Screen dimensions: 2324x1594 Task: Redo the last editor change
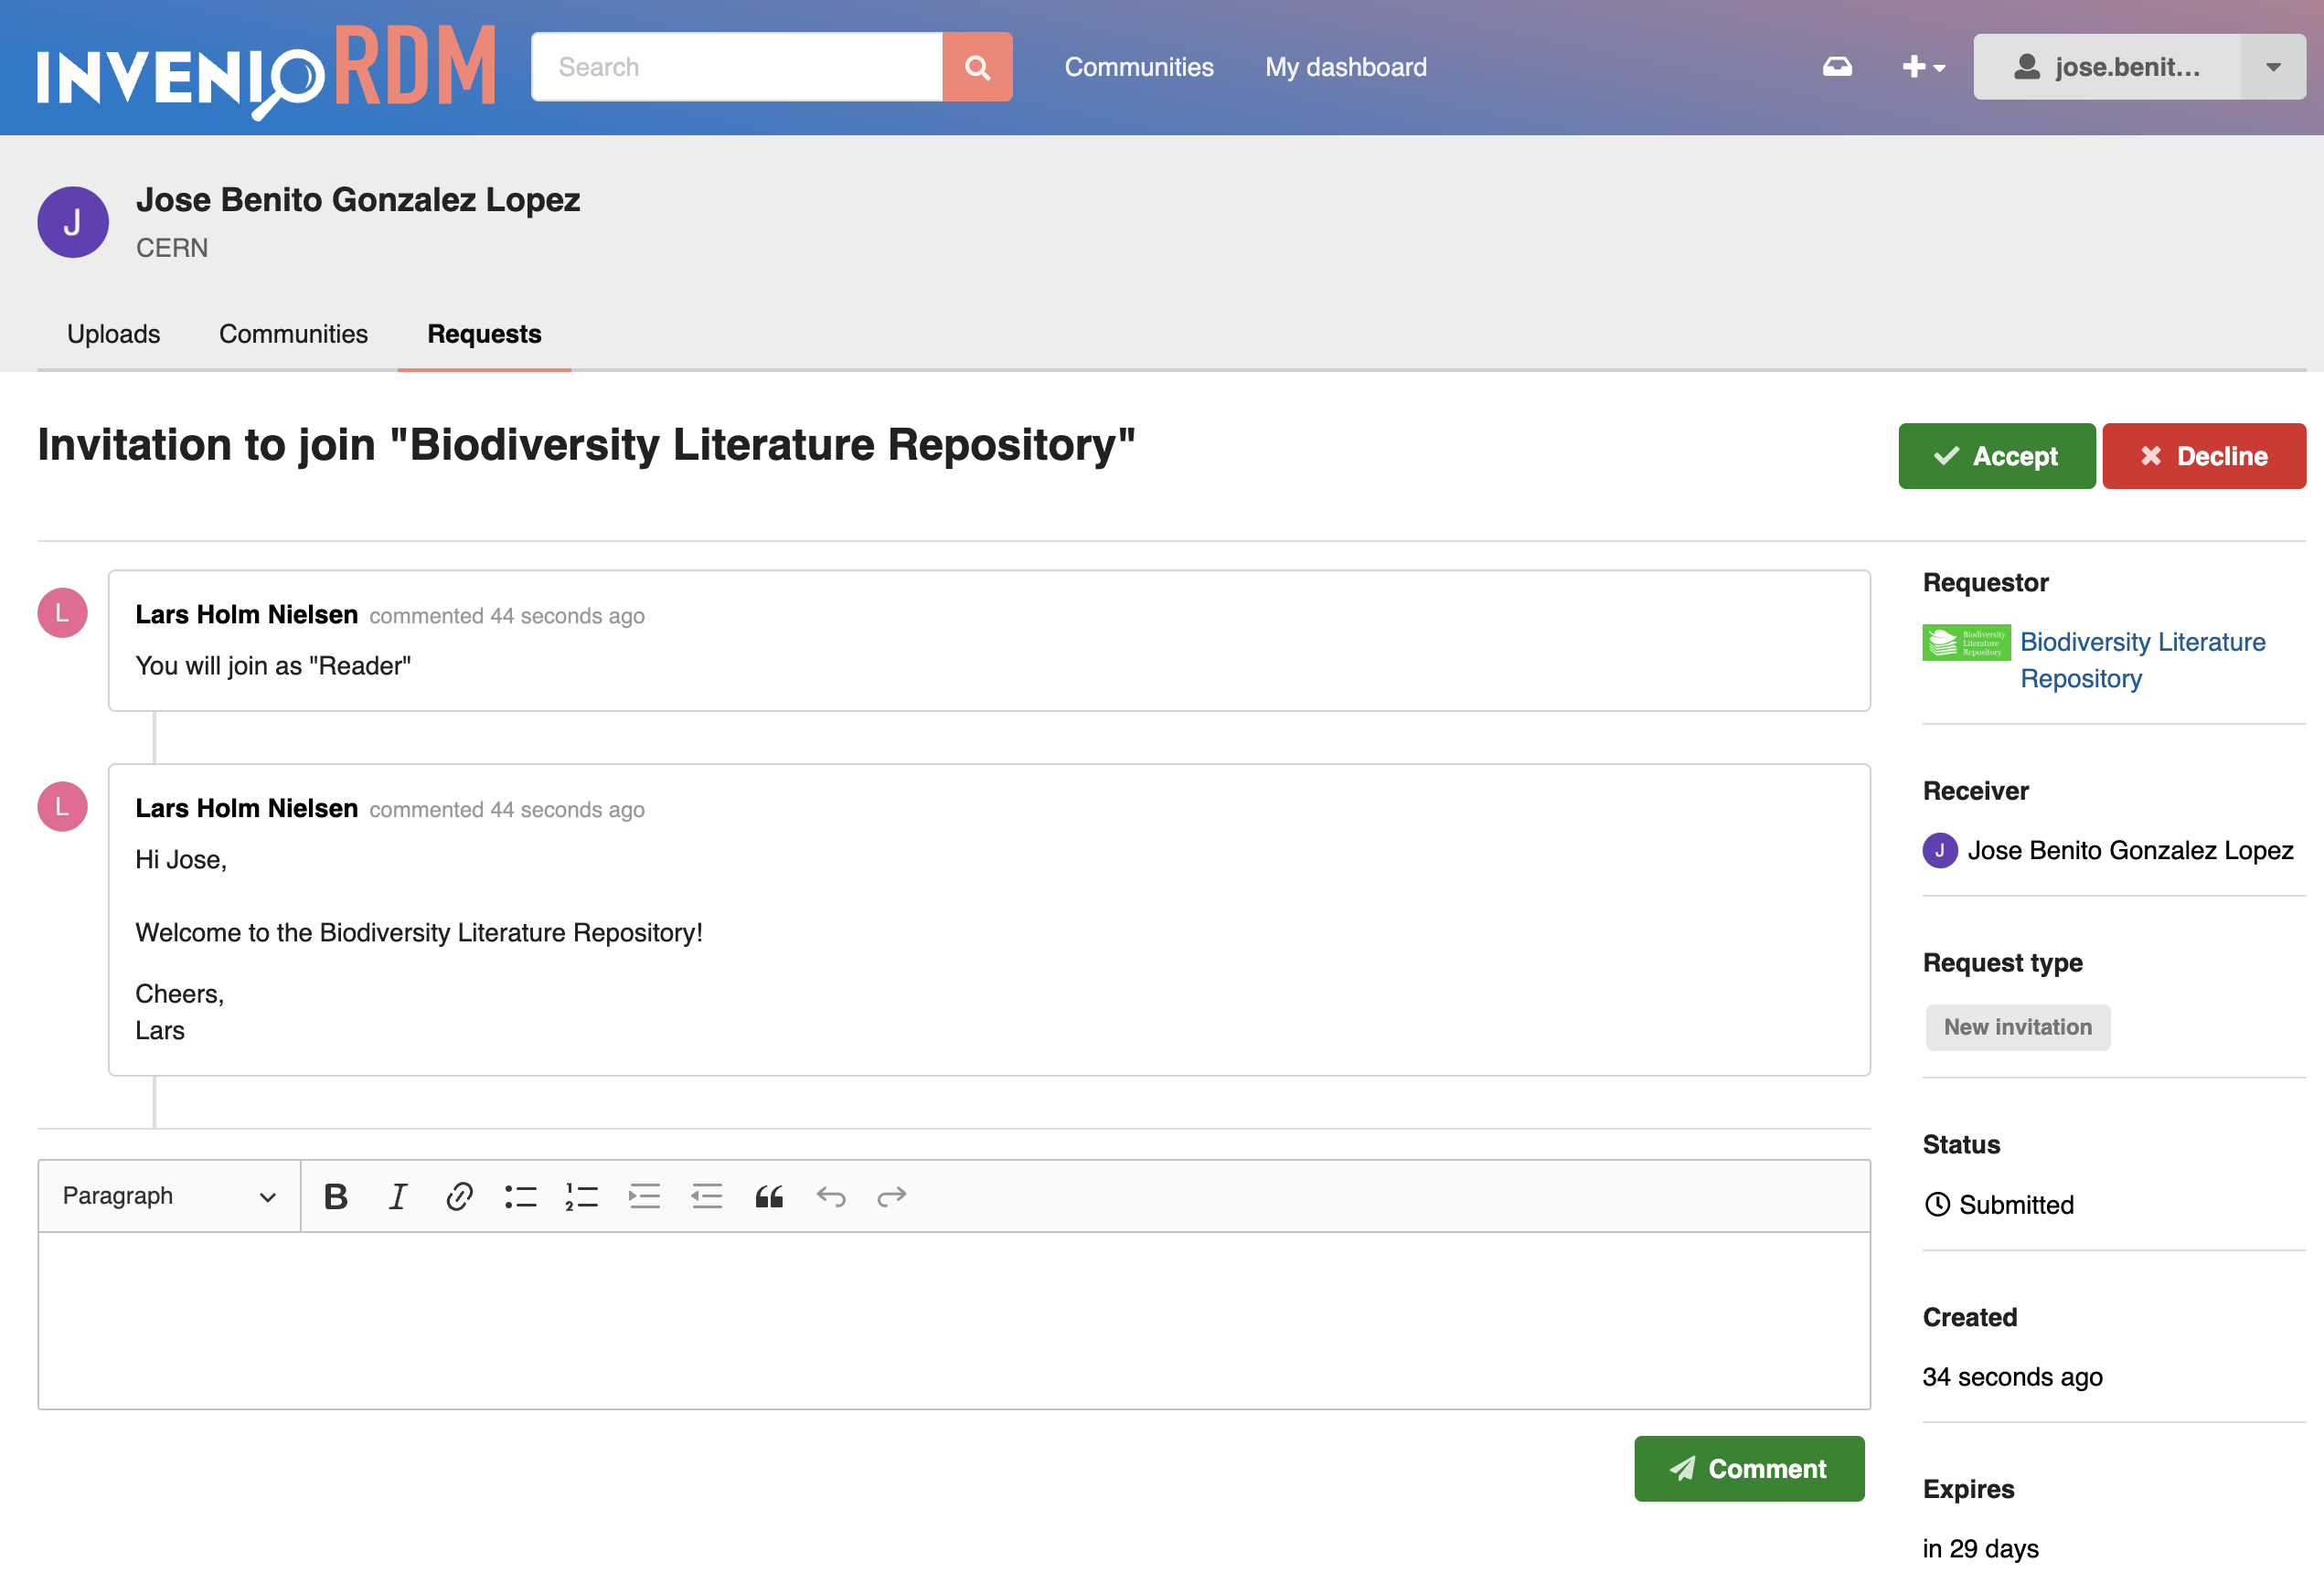(892, 1196)
